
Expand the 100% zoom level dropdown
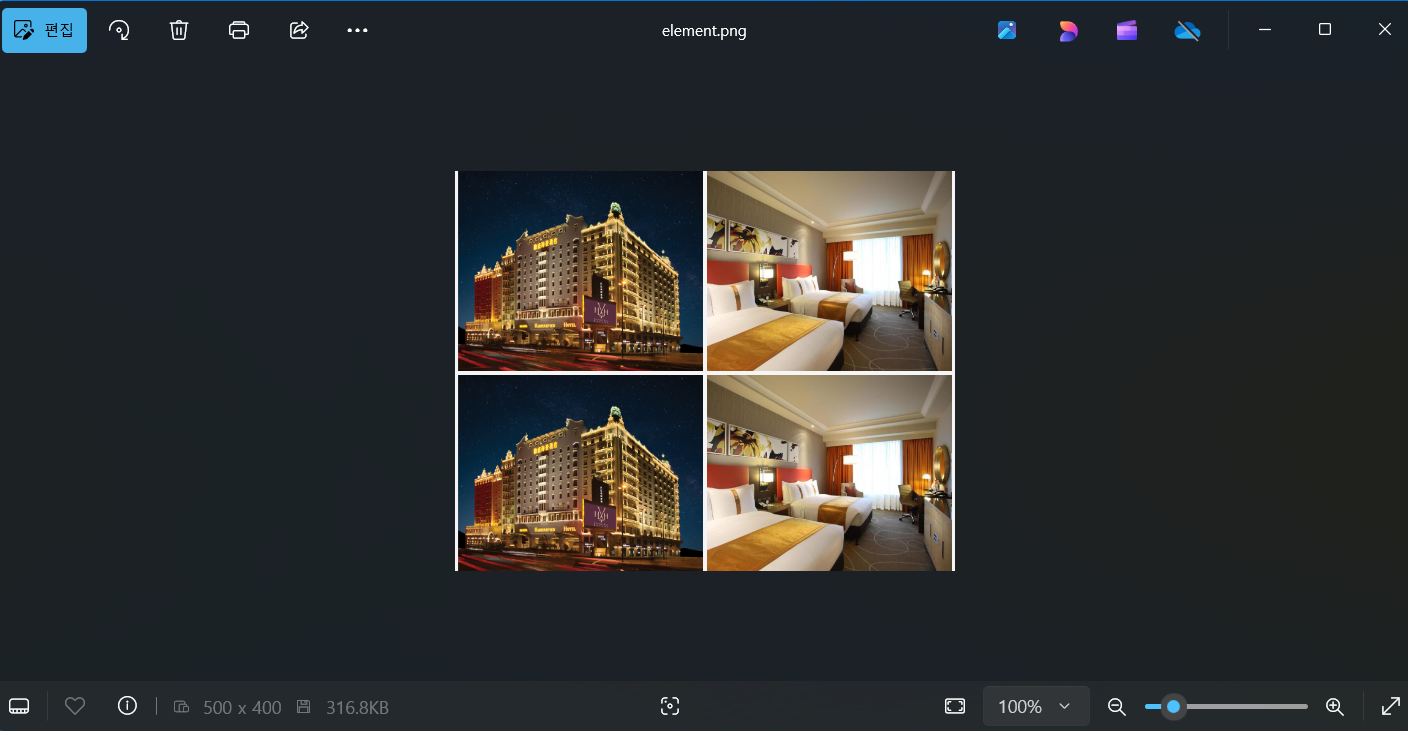(x=1035, y=707)
